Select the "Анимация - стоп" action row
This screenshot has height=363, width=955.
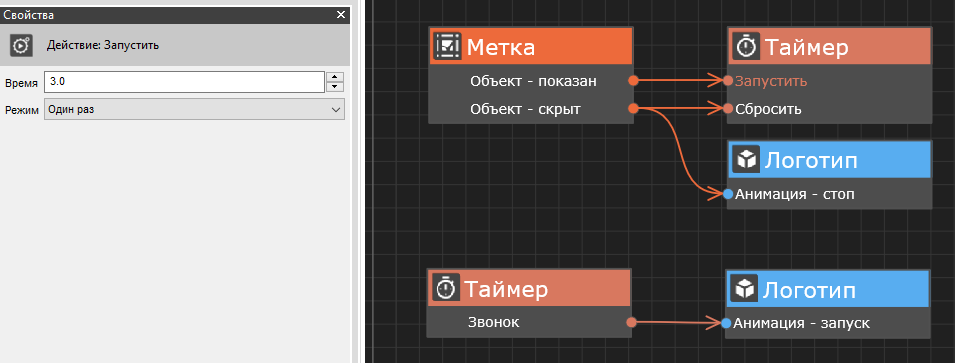coord(830,194)
